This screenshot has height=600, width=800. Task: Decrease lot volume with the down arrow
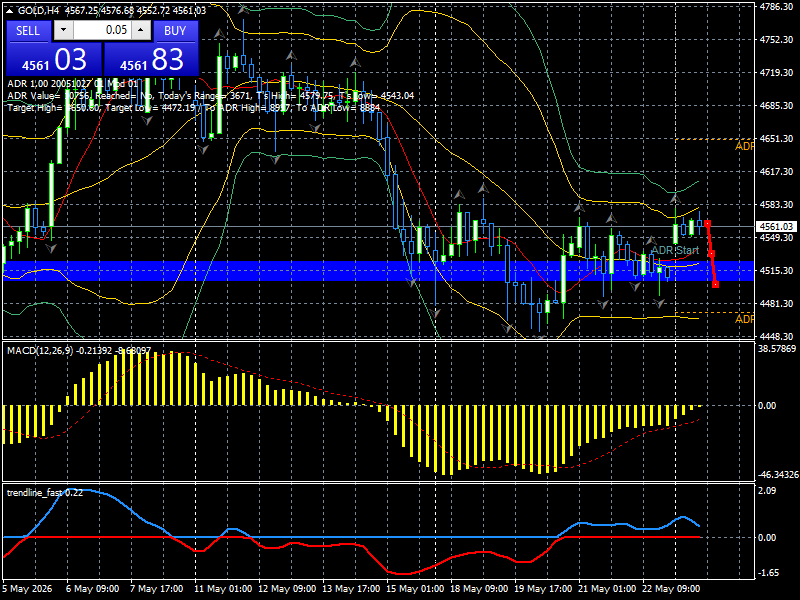pos(63,30)
